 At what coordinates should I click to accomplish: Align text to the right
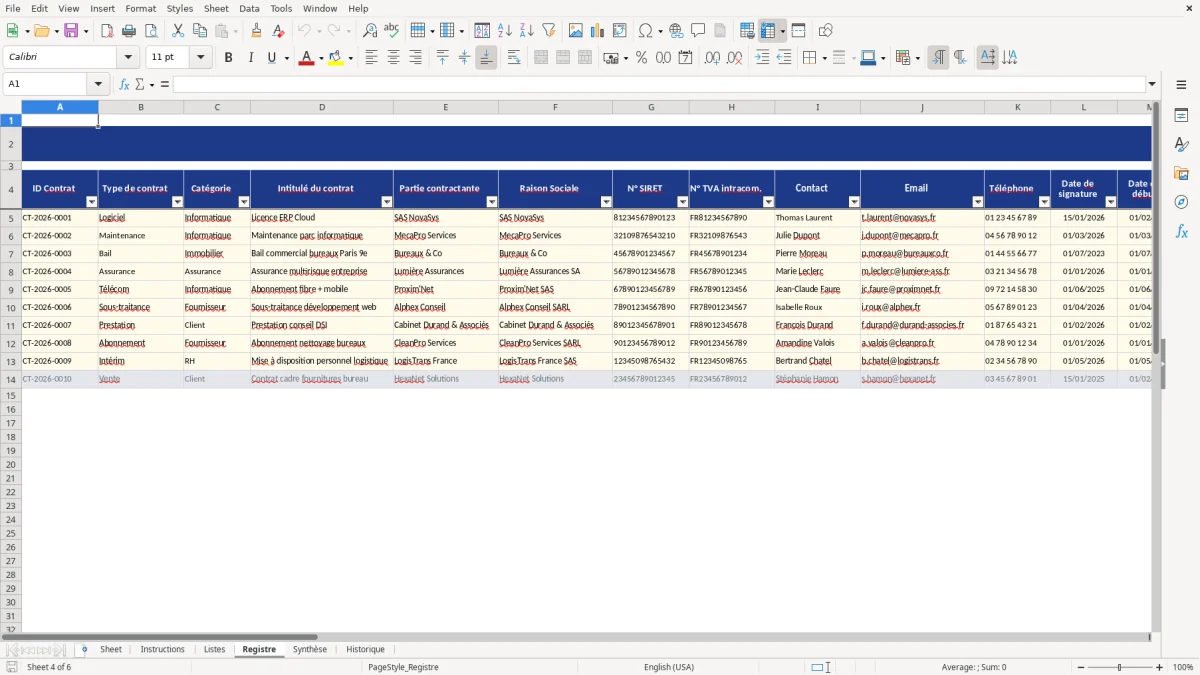pos(415,58)
